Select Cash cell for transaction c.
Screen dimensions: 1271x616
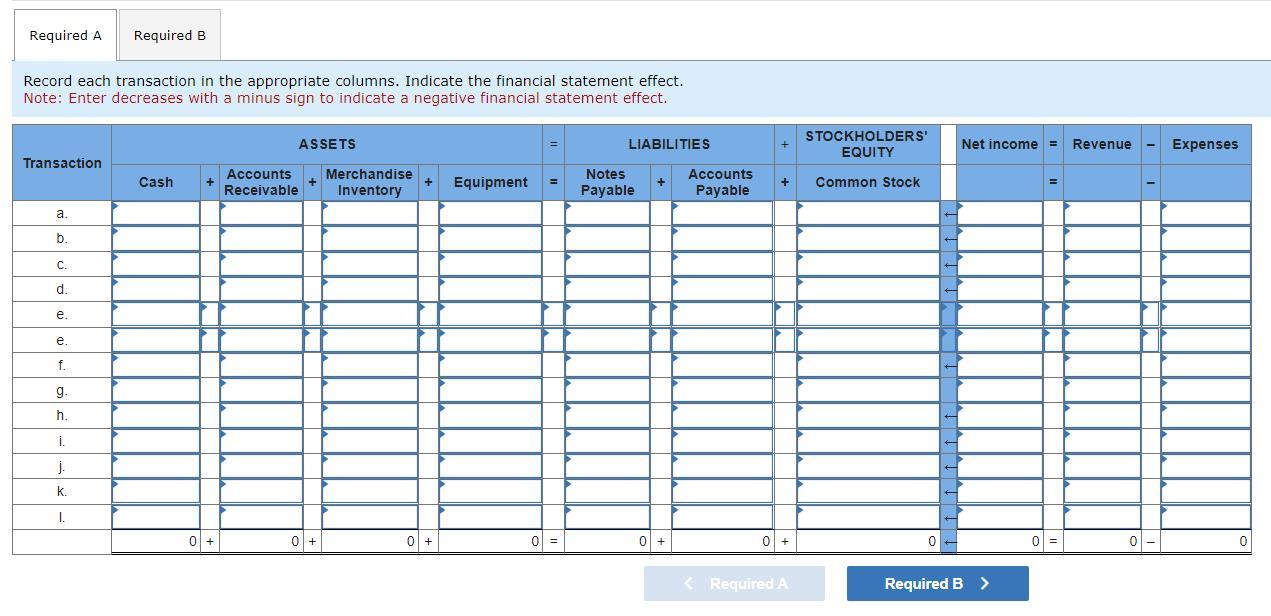(x=156, y=264)
